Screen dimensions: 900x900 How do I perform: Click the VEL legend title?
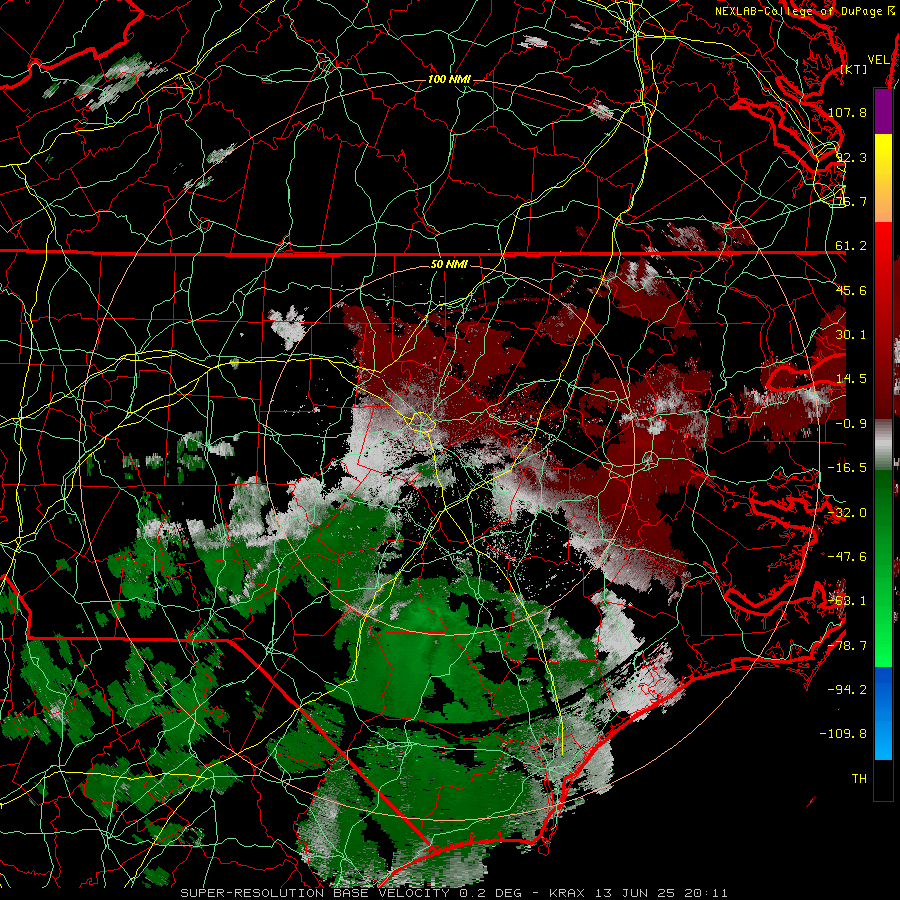(878, 60)
